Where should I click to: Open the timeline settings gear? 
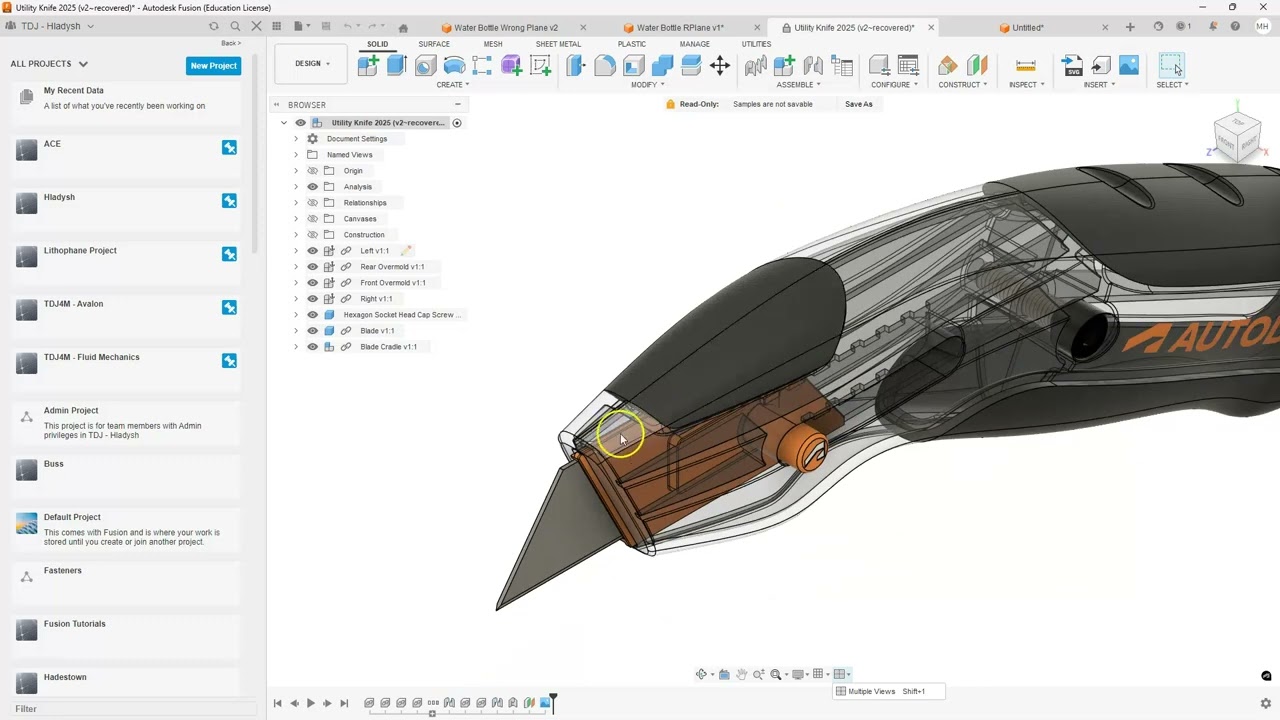[x=1266, y=703]
